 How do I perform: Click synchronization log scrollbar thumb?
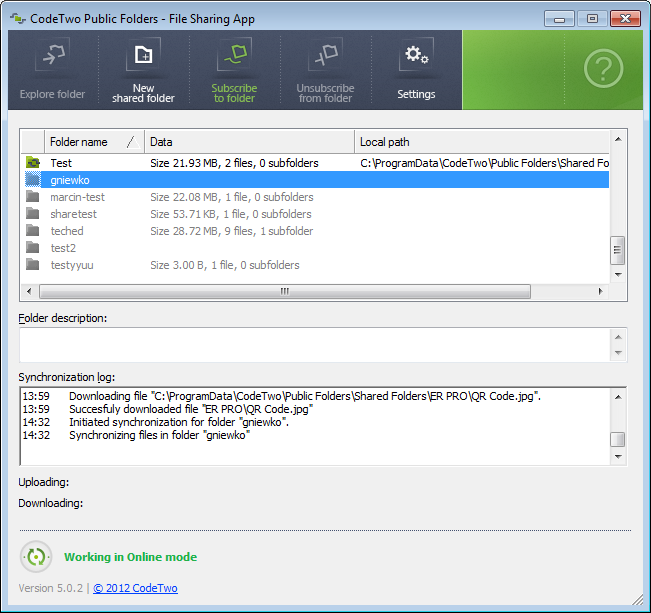click(617, 439)
